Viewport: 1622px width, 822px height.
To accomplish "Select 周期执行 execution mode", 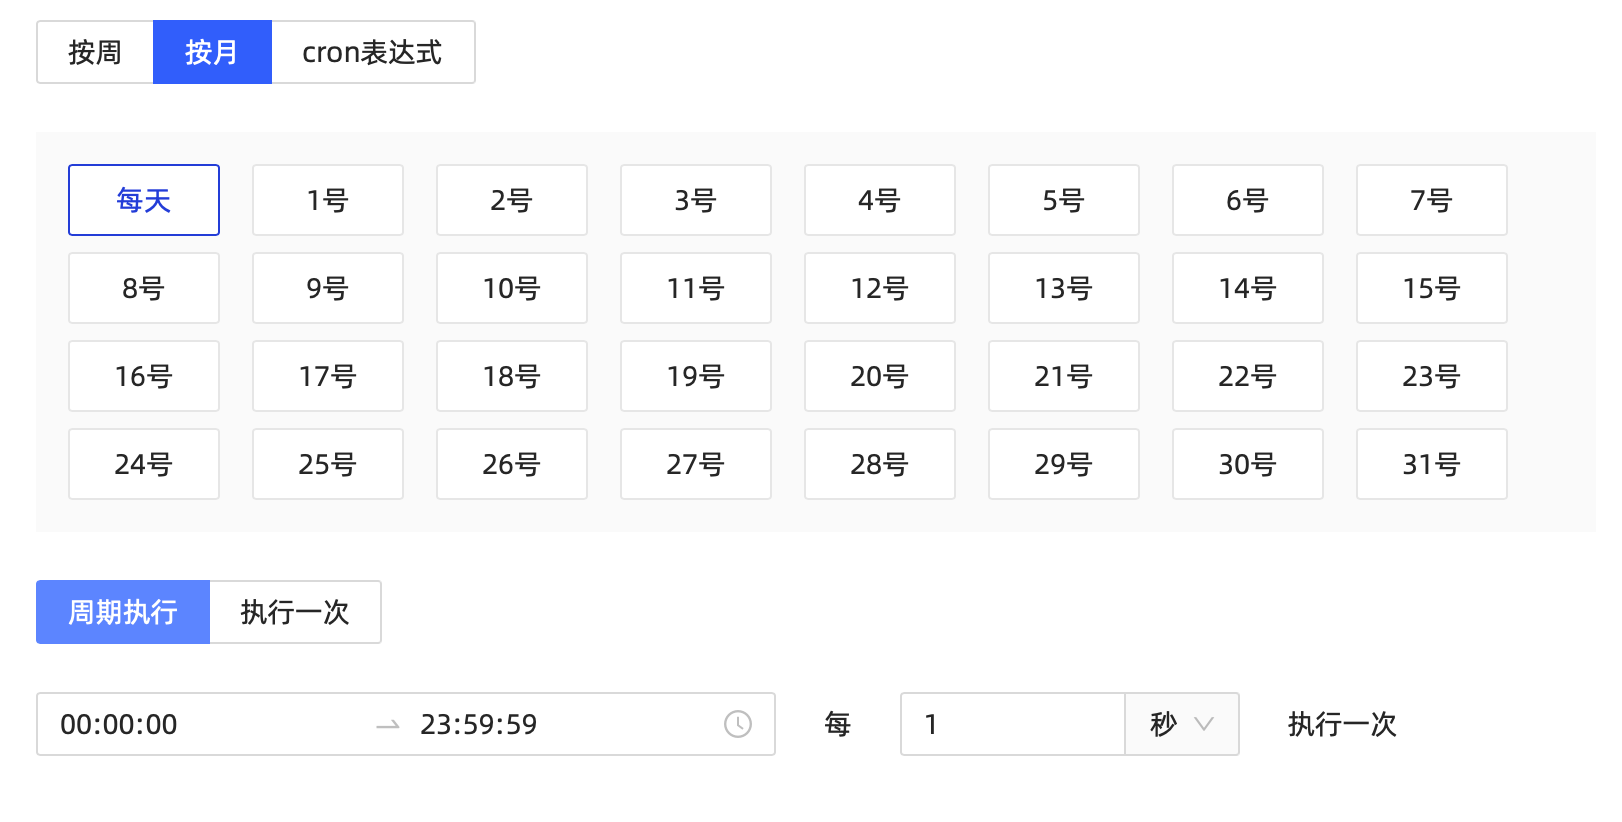I will click(123, 612).
